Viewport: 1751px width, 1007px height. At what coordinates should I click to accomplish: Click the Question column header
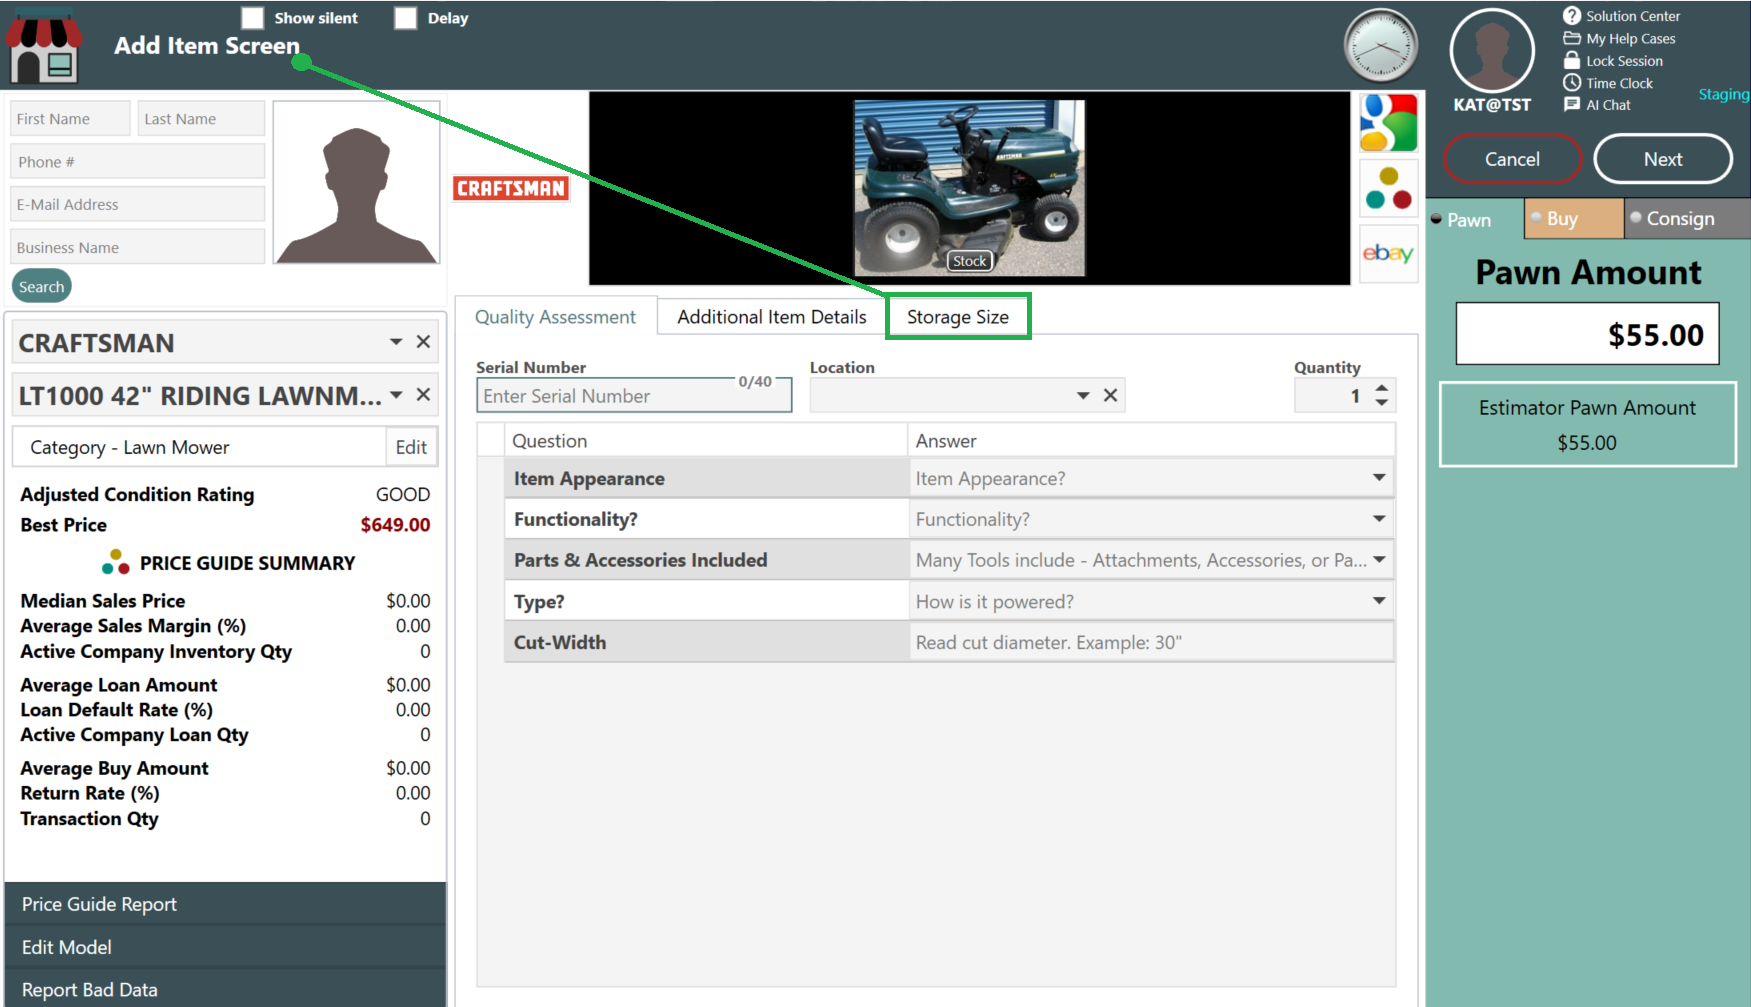706,441
